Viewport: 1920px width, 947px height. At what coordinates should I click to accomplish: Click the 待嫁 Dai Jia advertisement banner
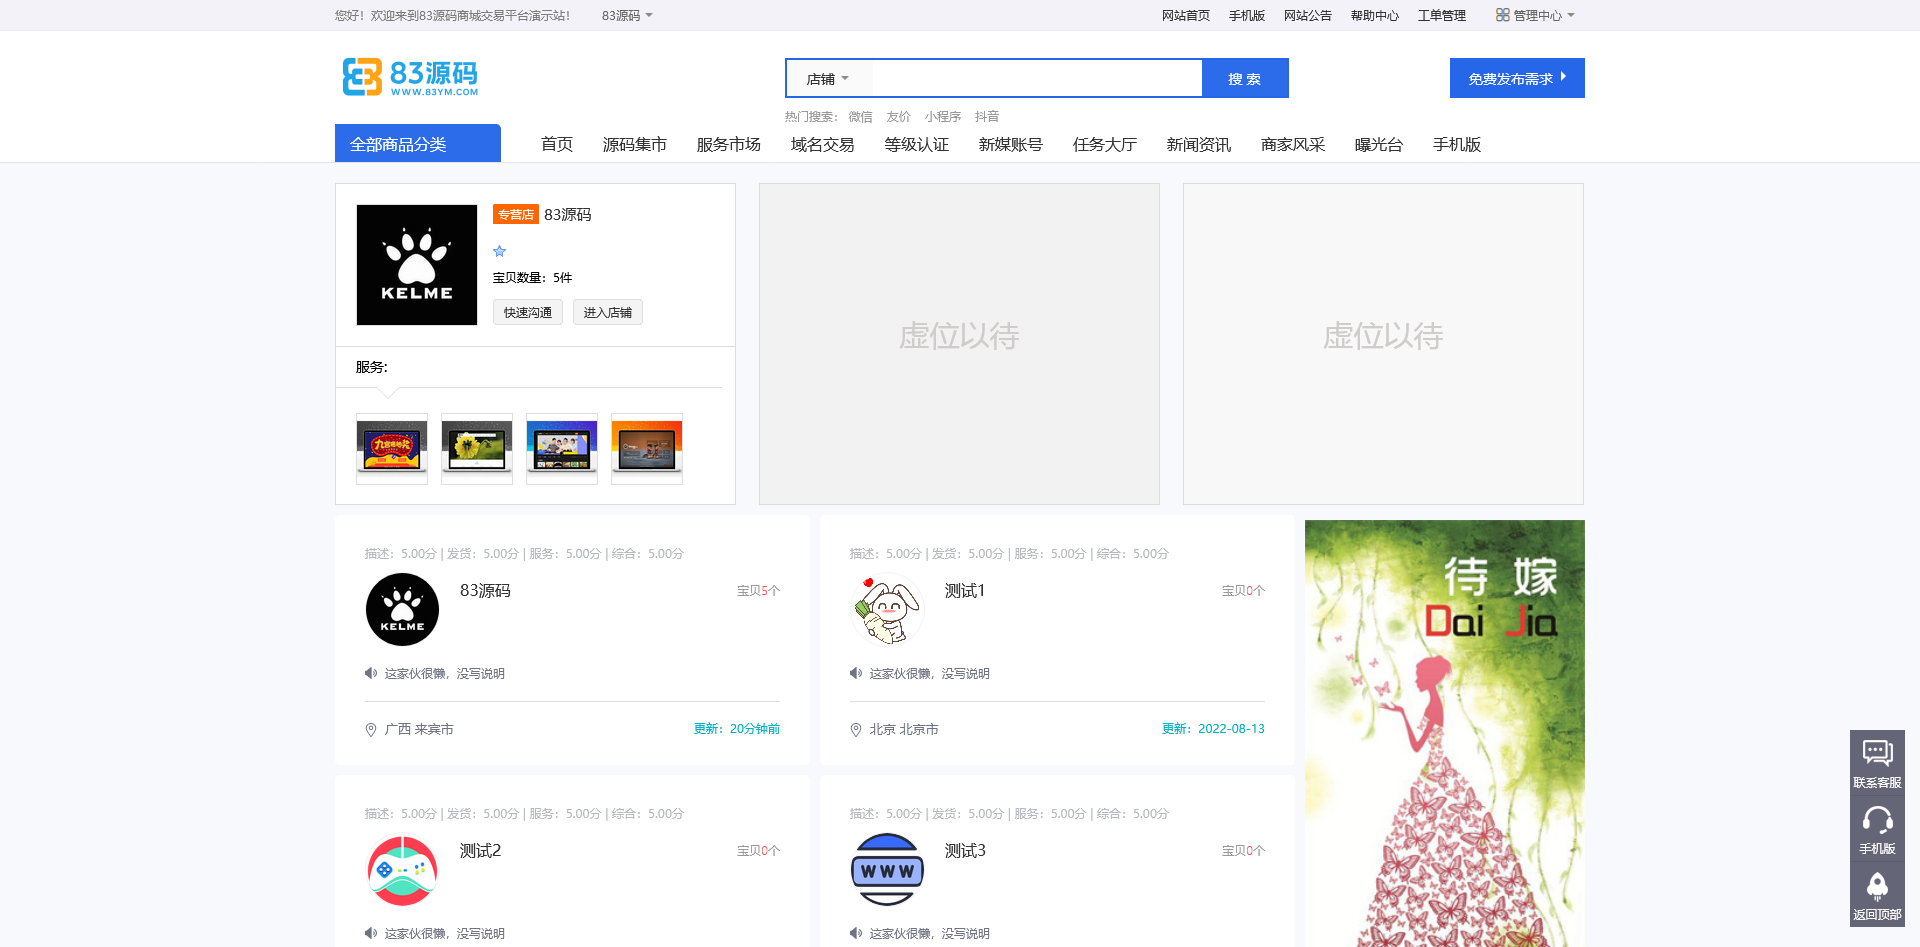tap(1445, 733)
